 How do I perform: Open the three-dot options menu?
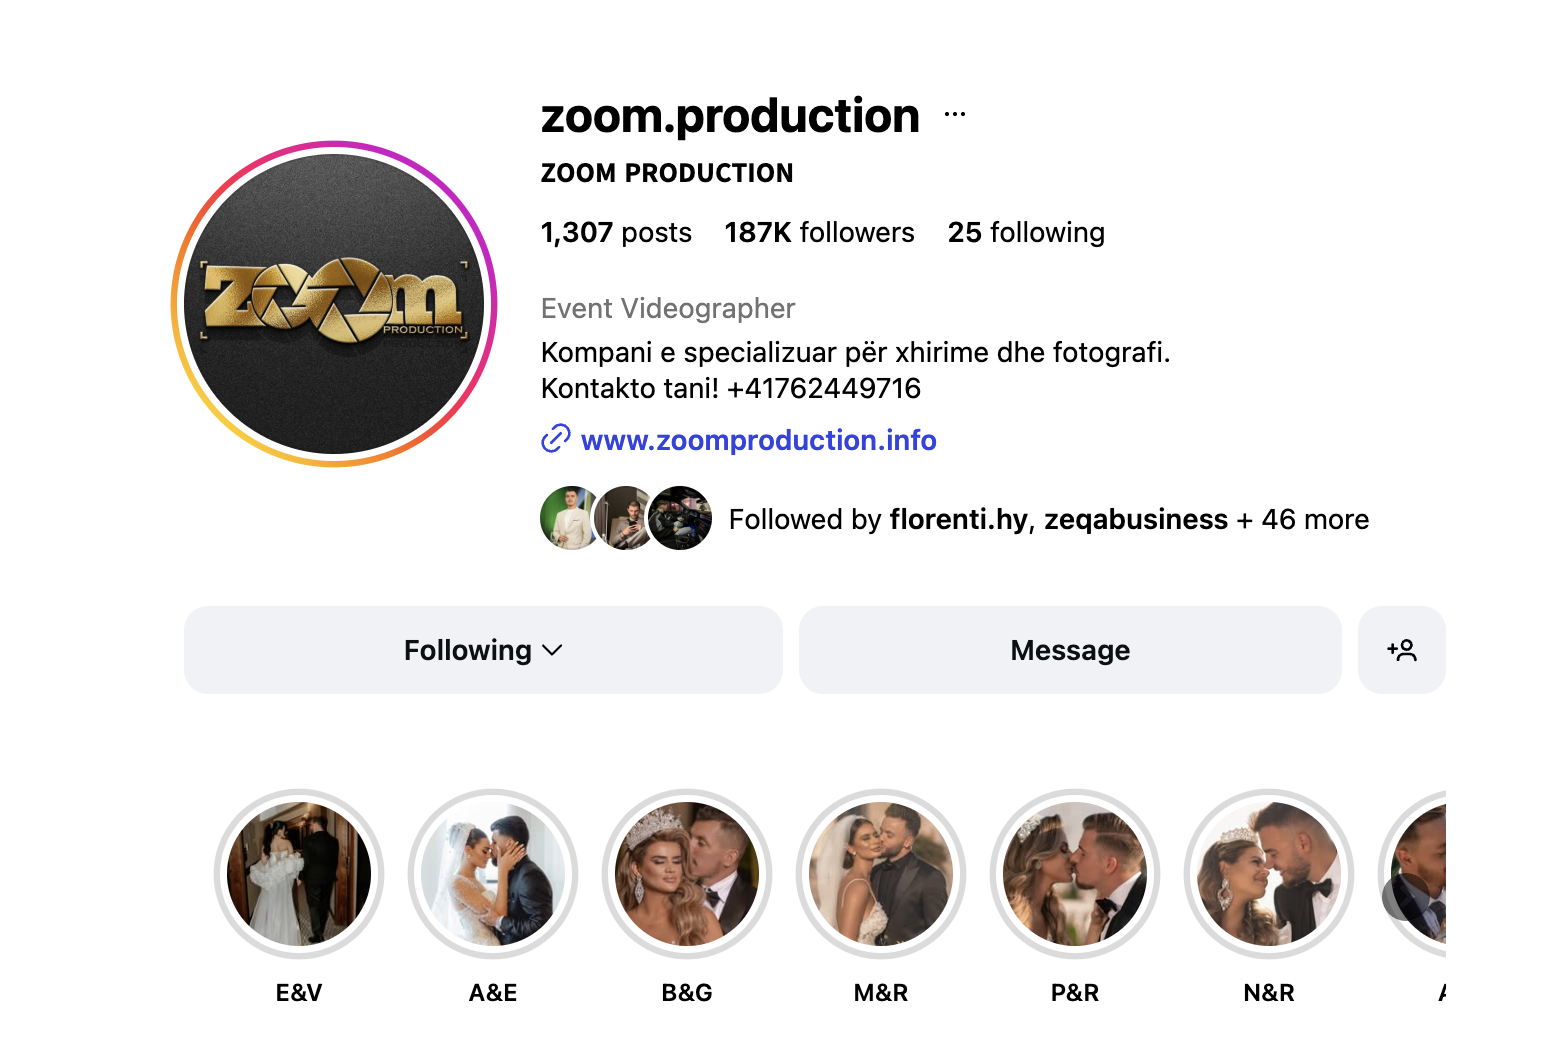pyautogui.click(x=955, y=115)
